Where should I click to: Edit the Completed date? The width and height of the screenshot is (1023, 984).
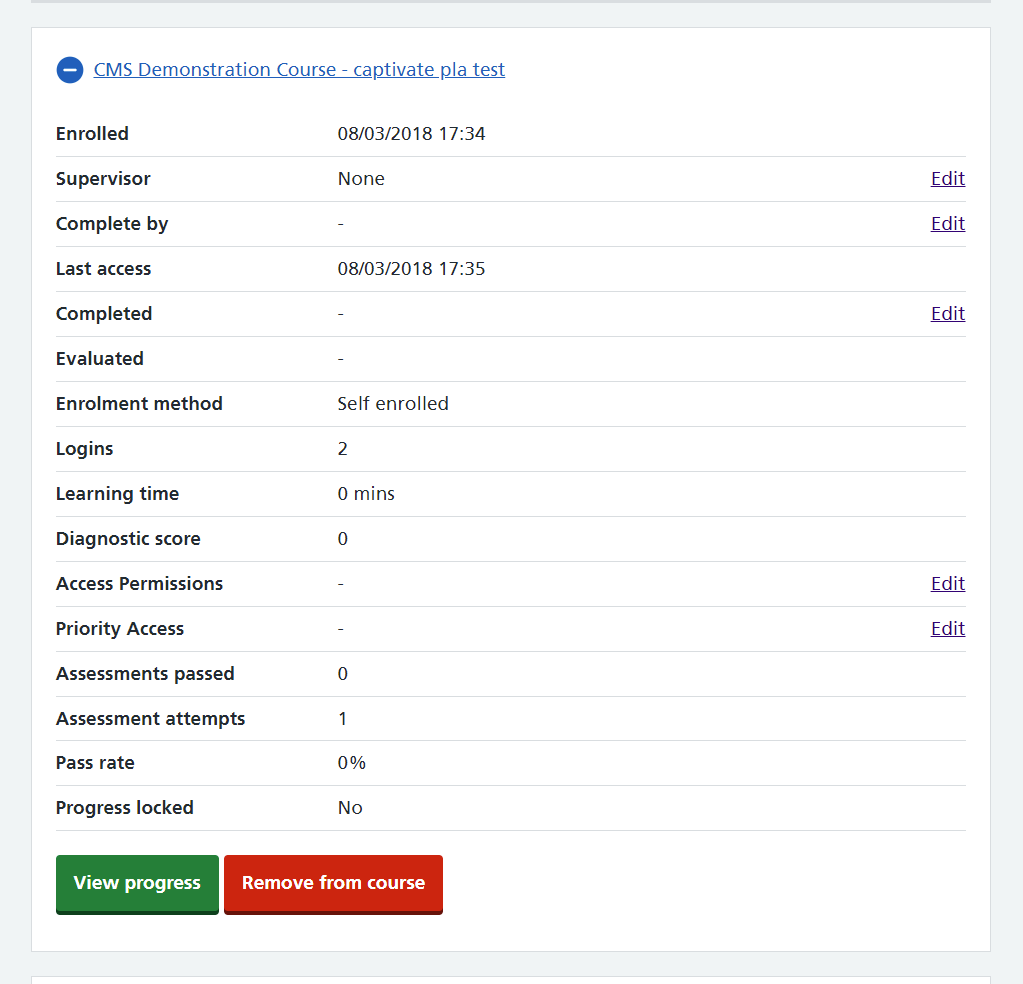[947, 313]
